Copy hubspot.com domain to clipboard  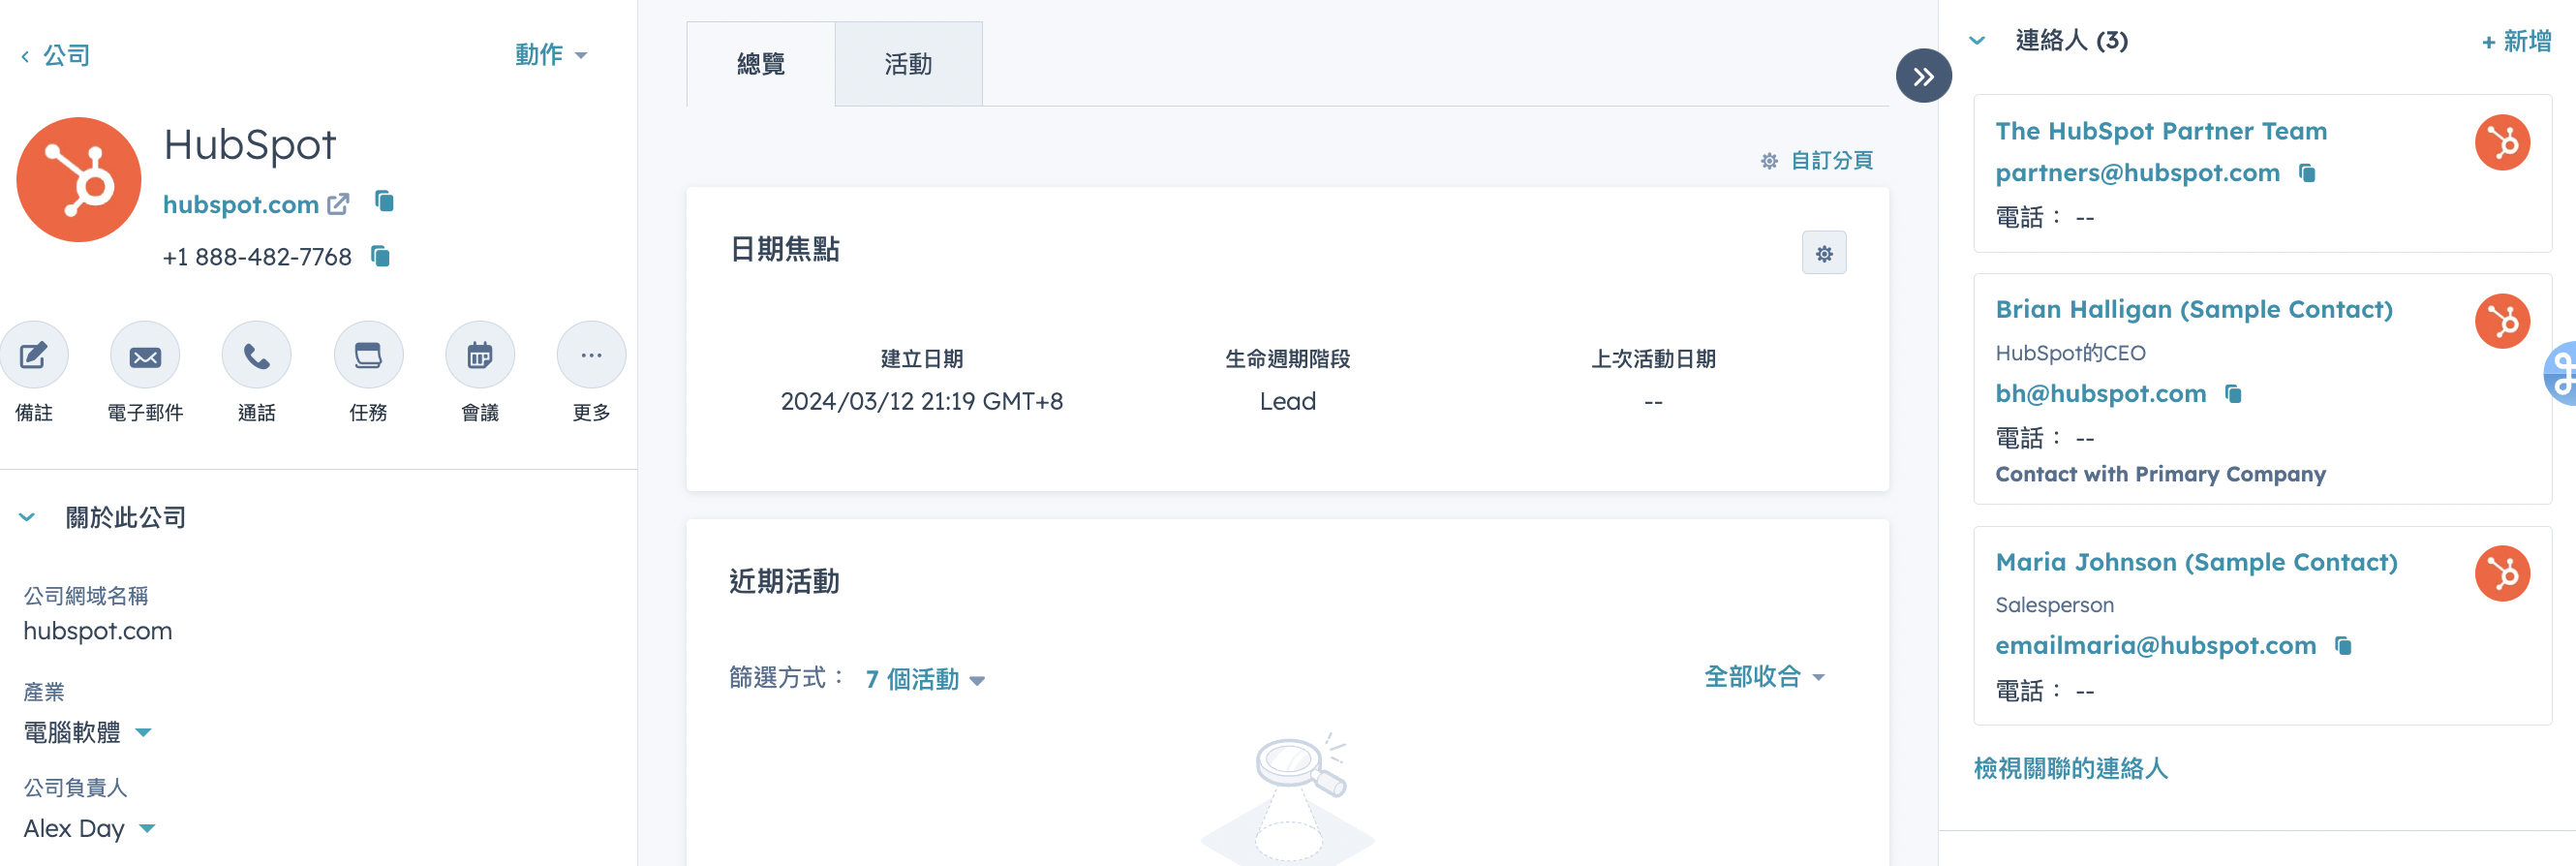[x=385, y=202]
